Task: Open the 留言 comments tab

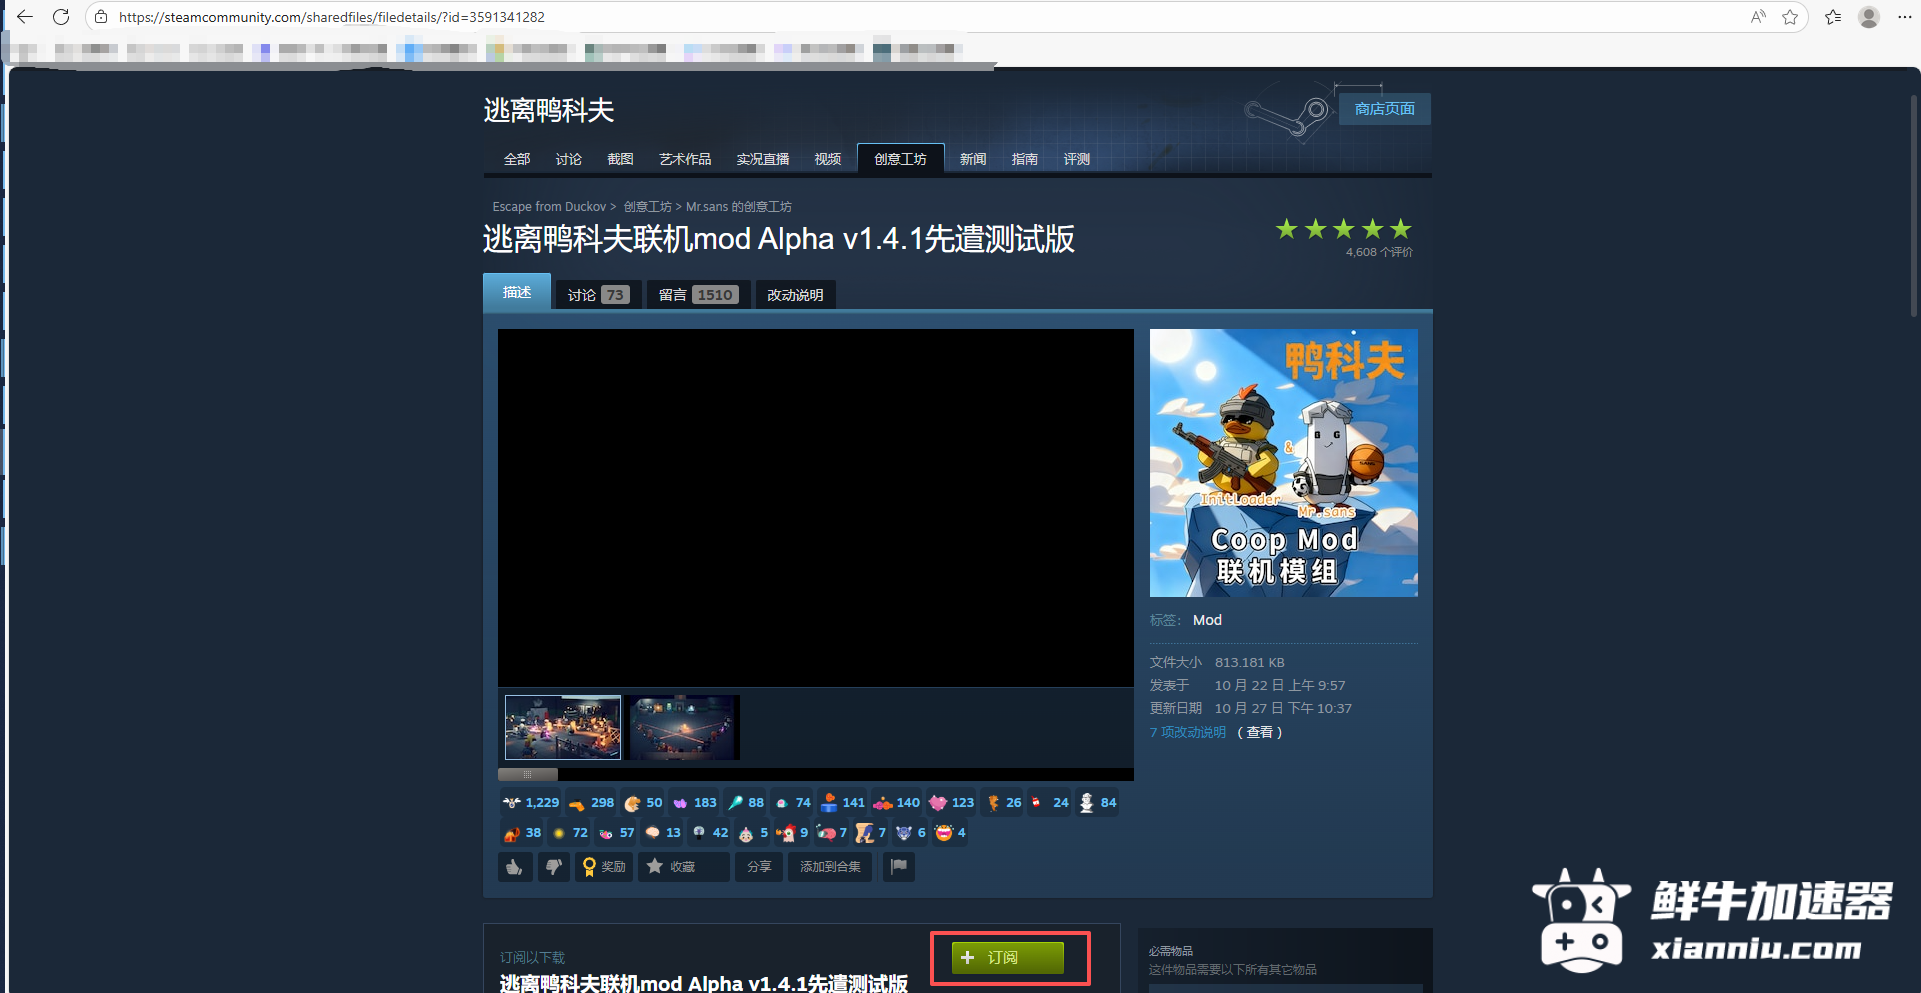Action: (x=697, y=293)
